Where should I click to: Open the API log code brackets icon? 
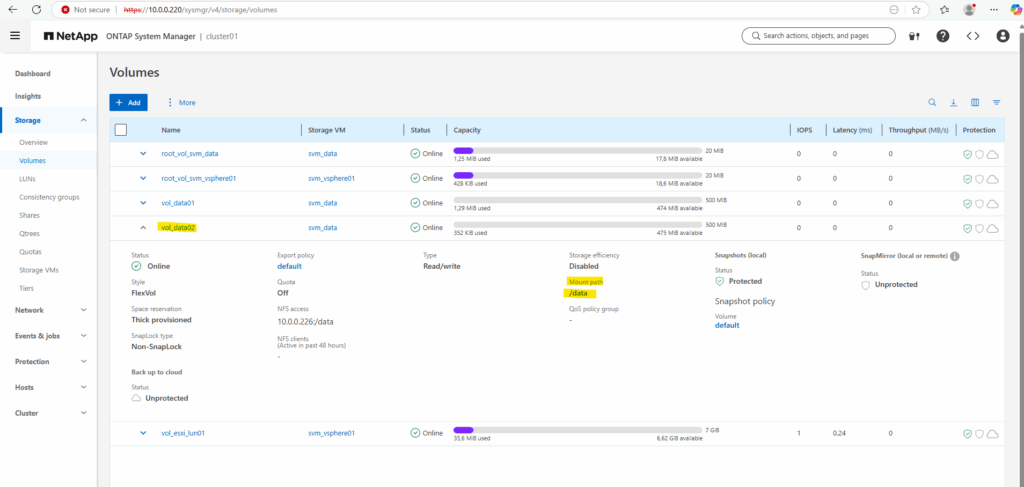[972, 36]
